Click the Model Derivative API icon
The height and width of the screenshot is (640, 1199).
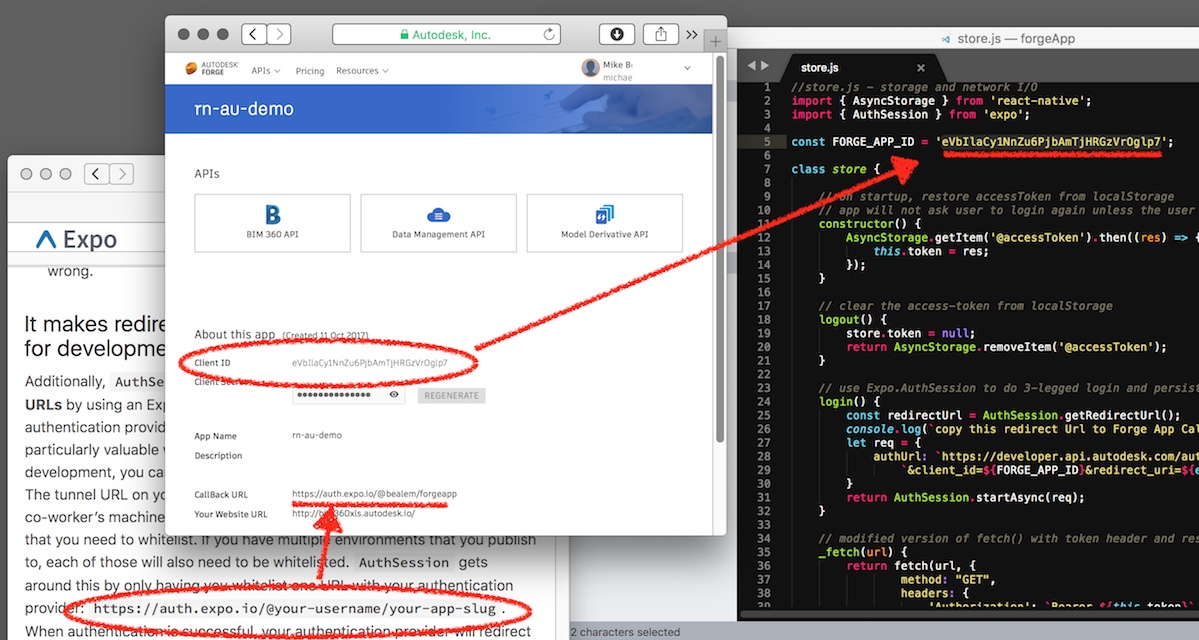point(604,214)
